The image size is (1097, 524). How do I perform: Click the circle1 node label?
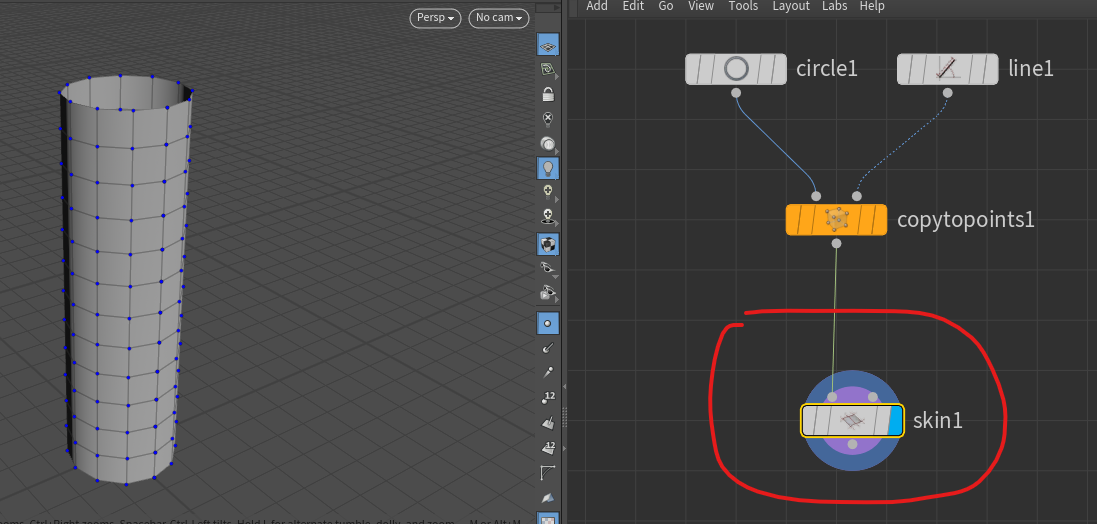826,69
